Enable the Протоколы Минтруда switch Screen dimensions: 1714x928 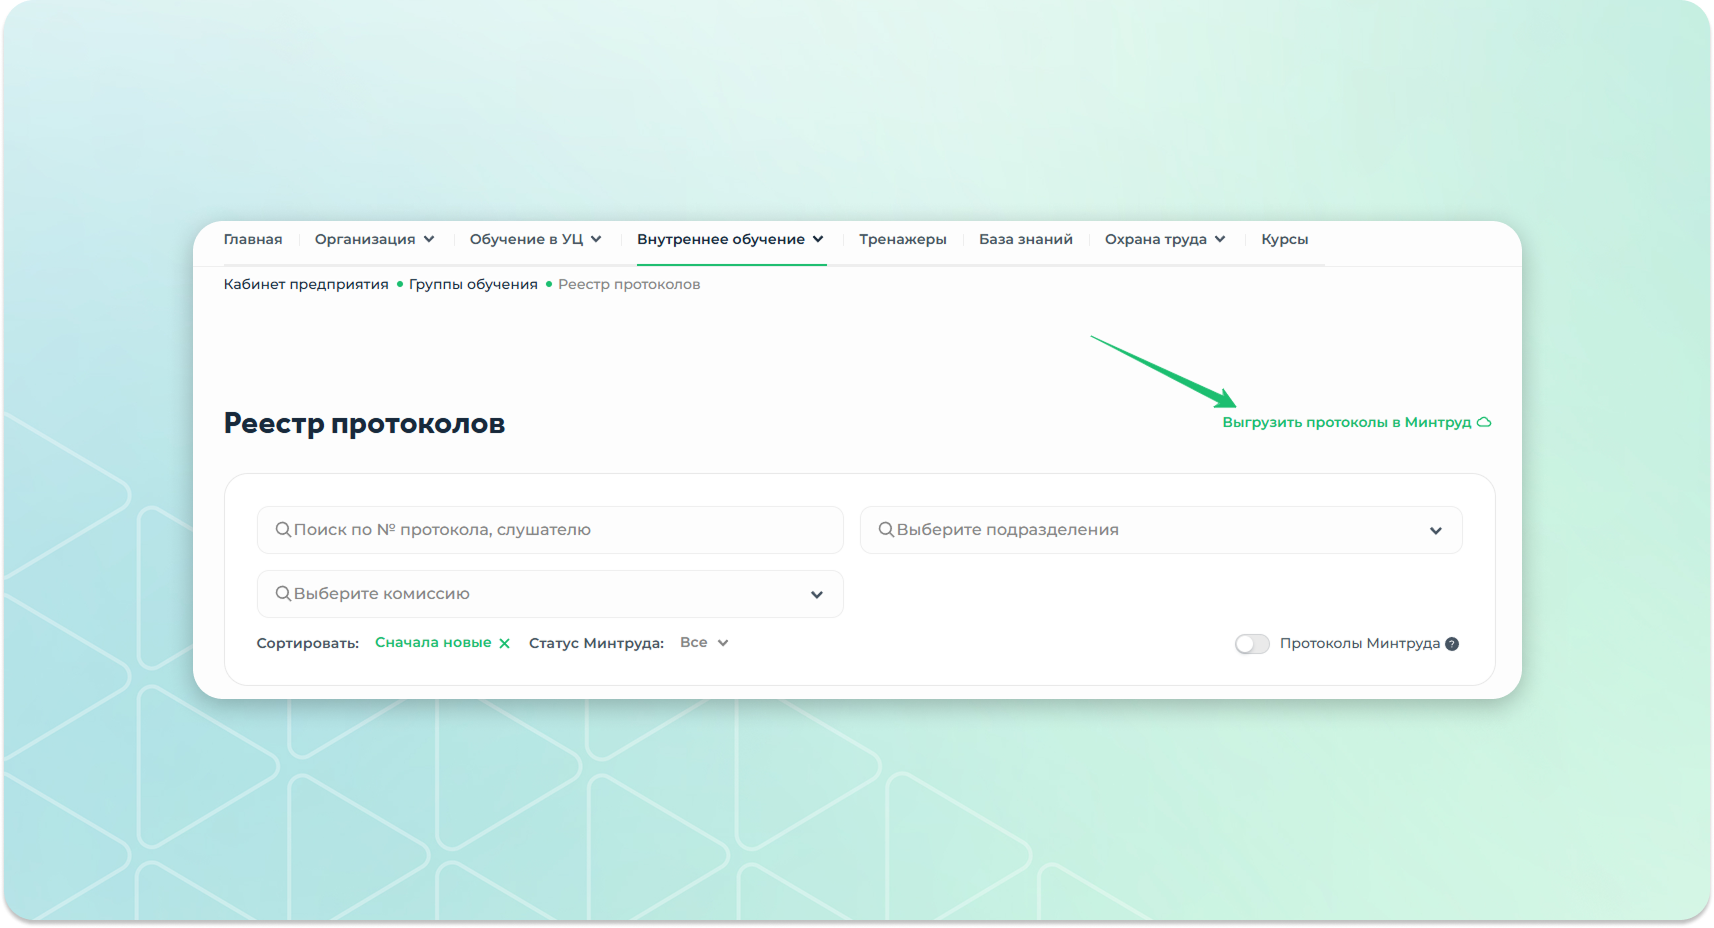tap(1252, 644)
